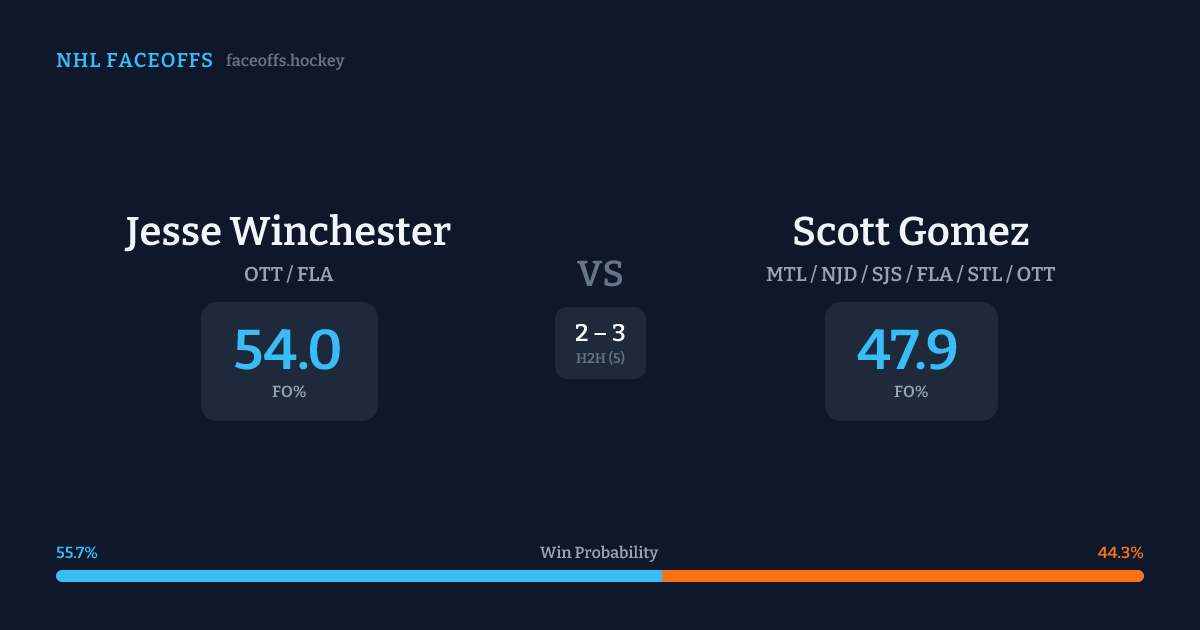
Task: Click the FO% label under 47.9
Action: pos(910,392)
